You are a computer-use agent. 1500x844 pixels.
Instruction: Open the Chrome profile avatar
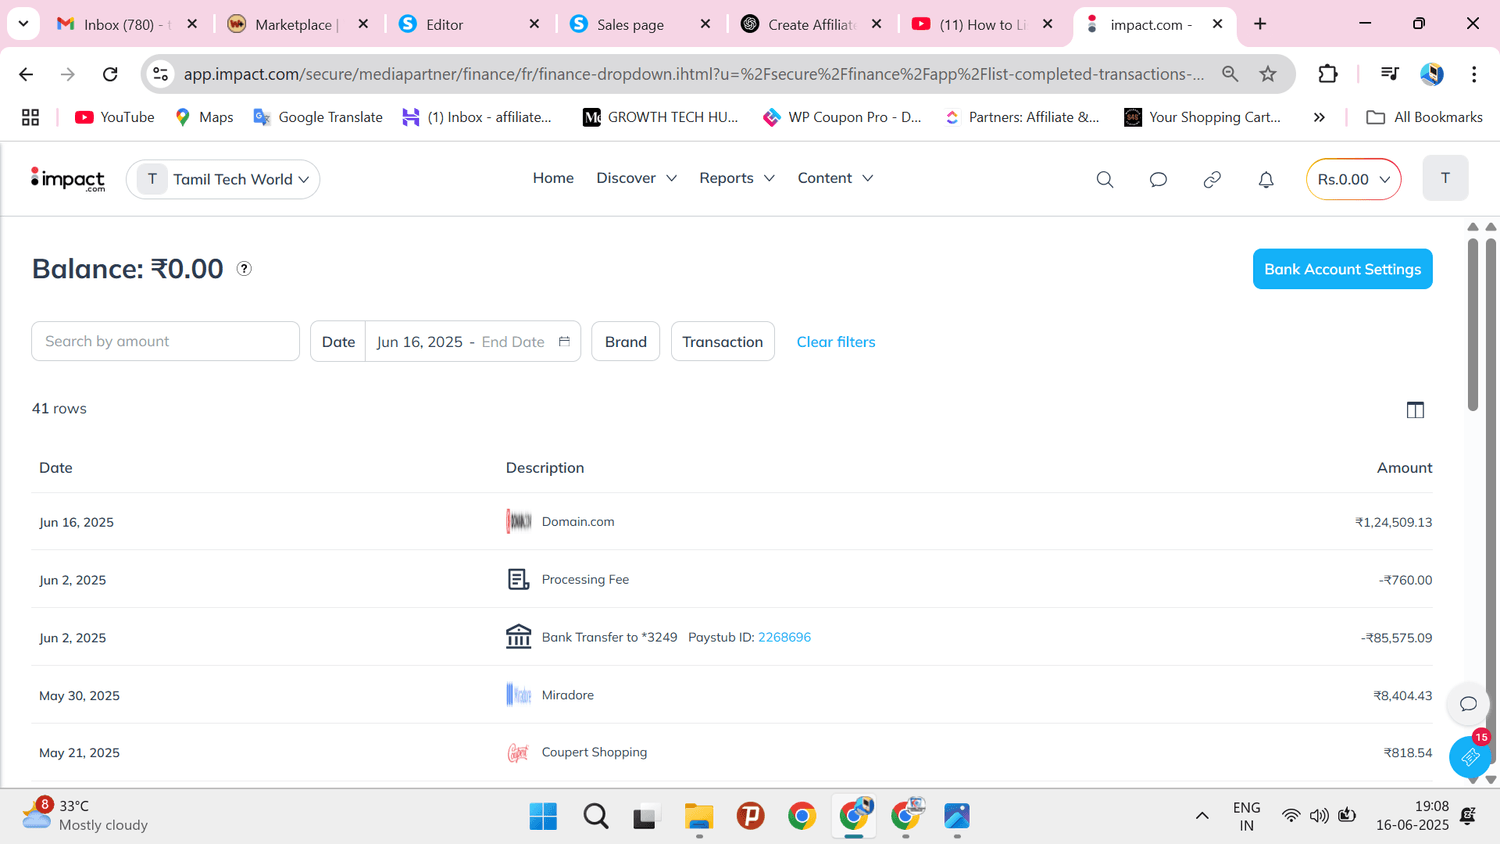click(1432, 74)
